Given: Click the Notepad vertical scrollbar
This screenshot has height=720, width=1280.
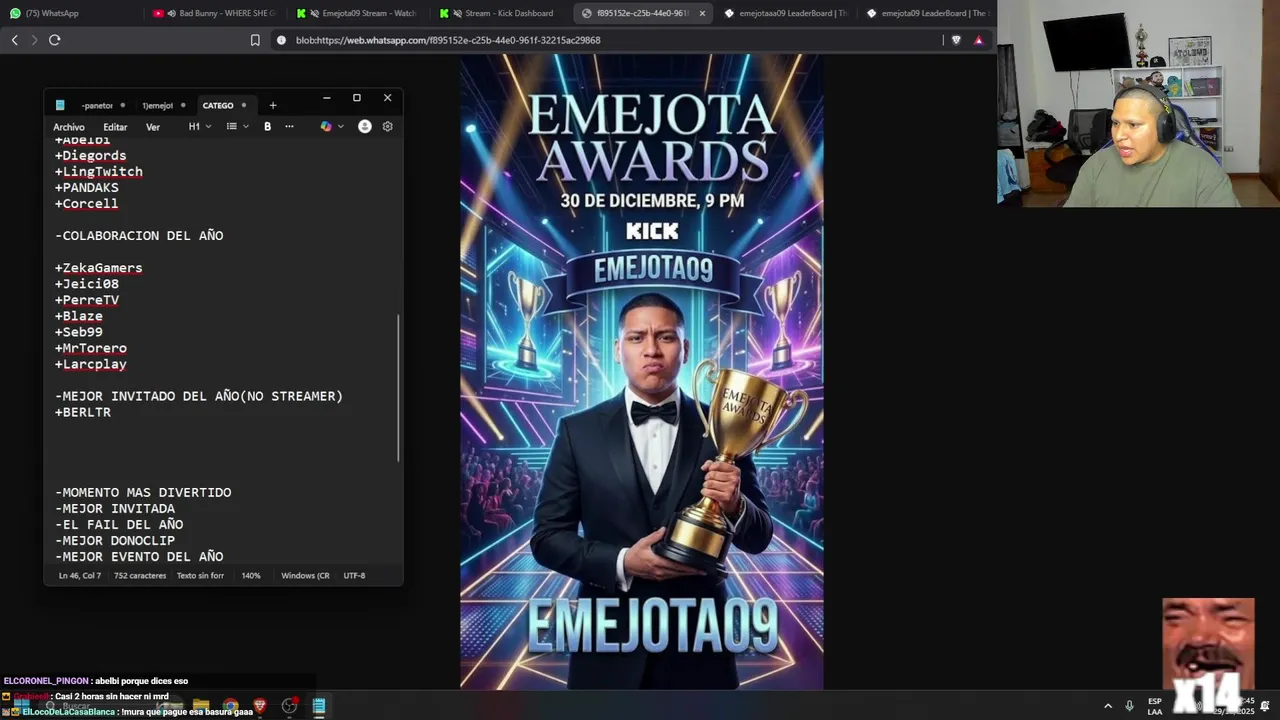Looking at the screenshot, I should (x=399, y=388).
